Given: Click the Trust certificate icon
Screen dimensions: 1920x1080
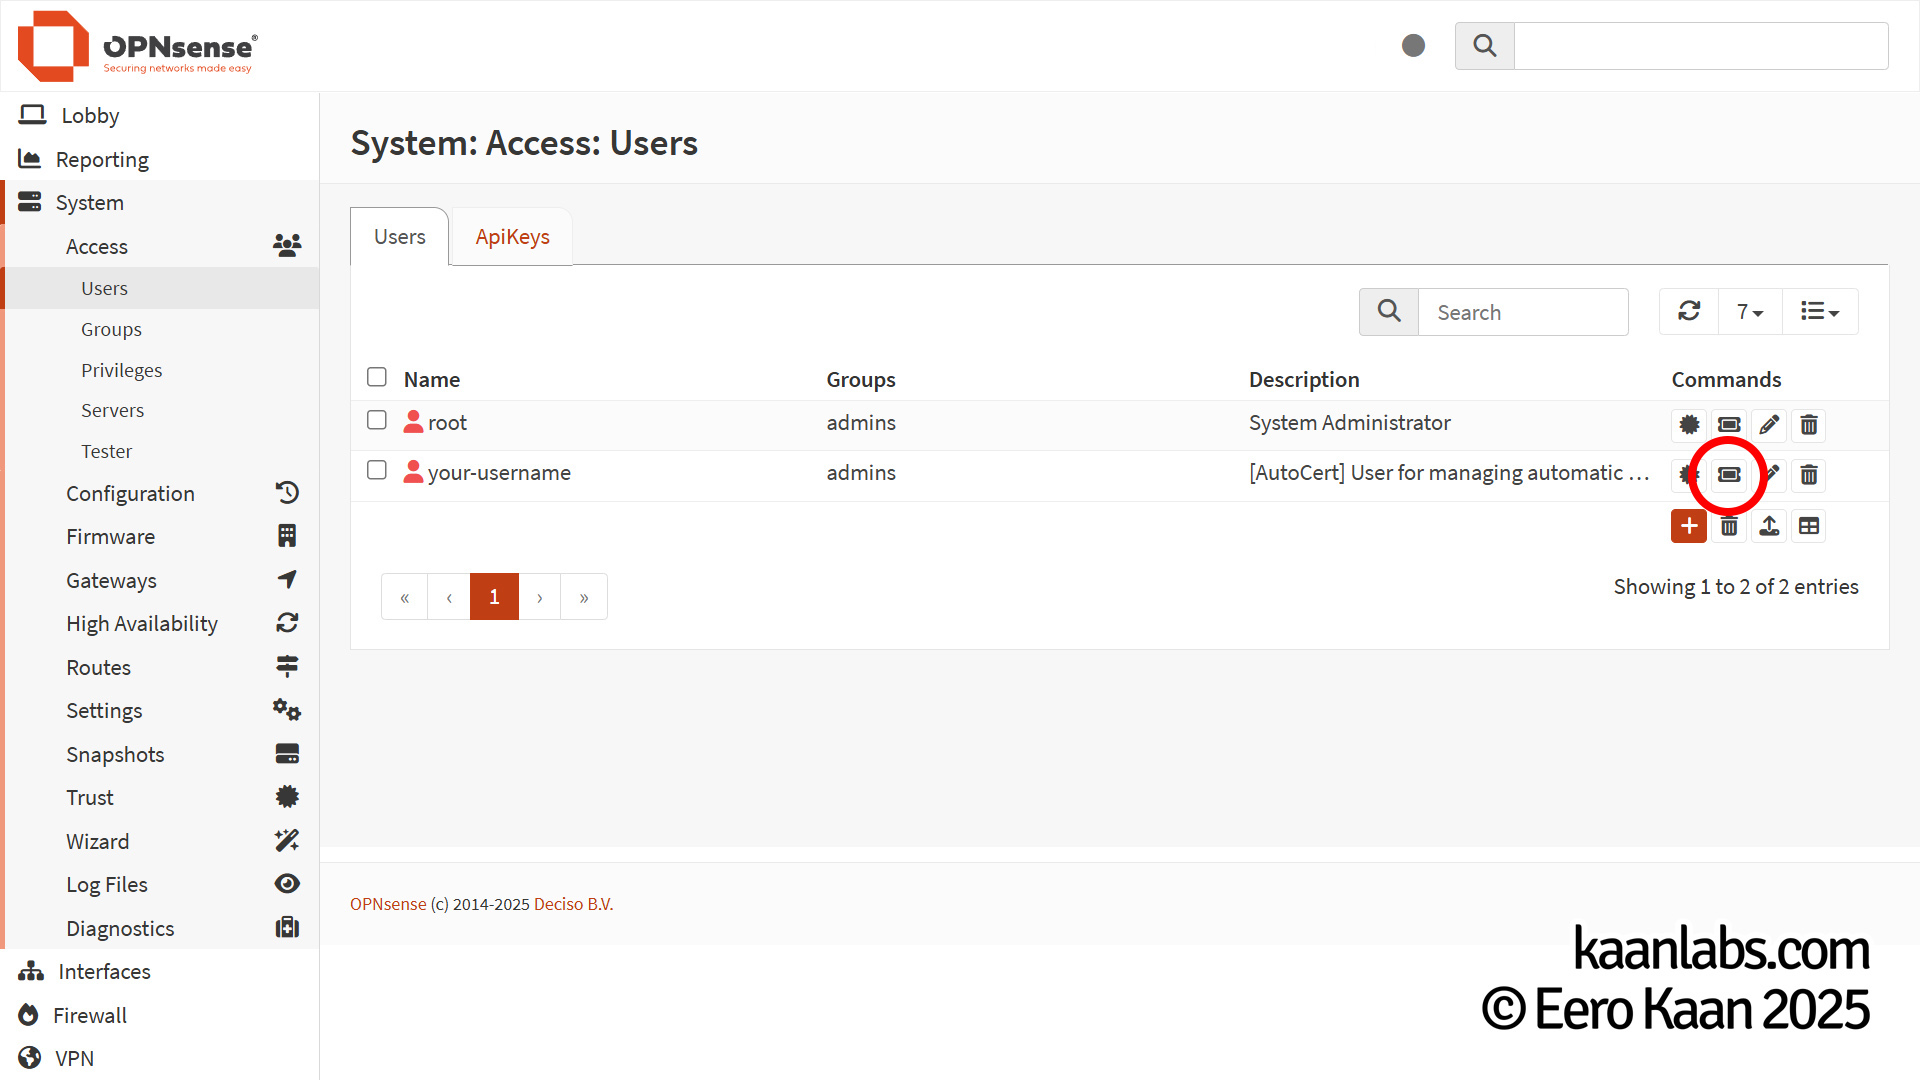Looking at the screenshot, I should [x=287, y=797].
